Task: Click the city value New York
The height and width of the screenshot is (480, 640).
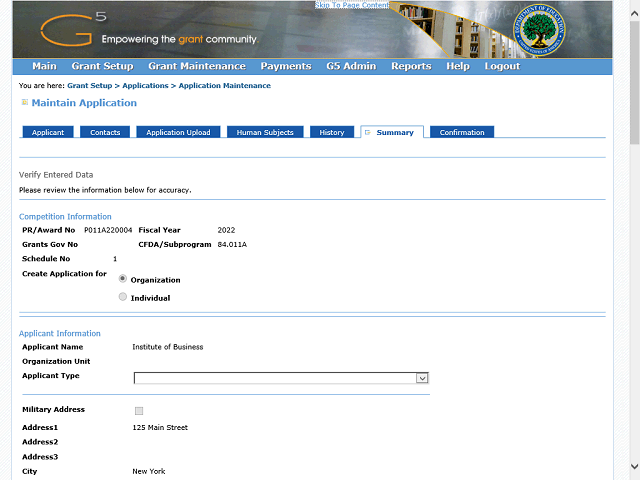Action: pyautogui.click(x=149, y=471)
